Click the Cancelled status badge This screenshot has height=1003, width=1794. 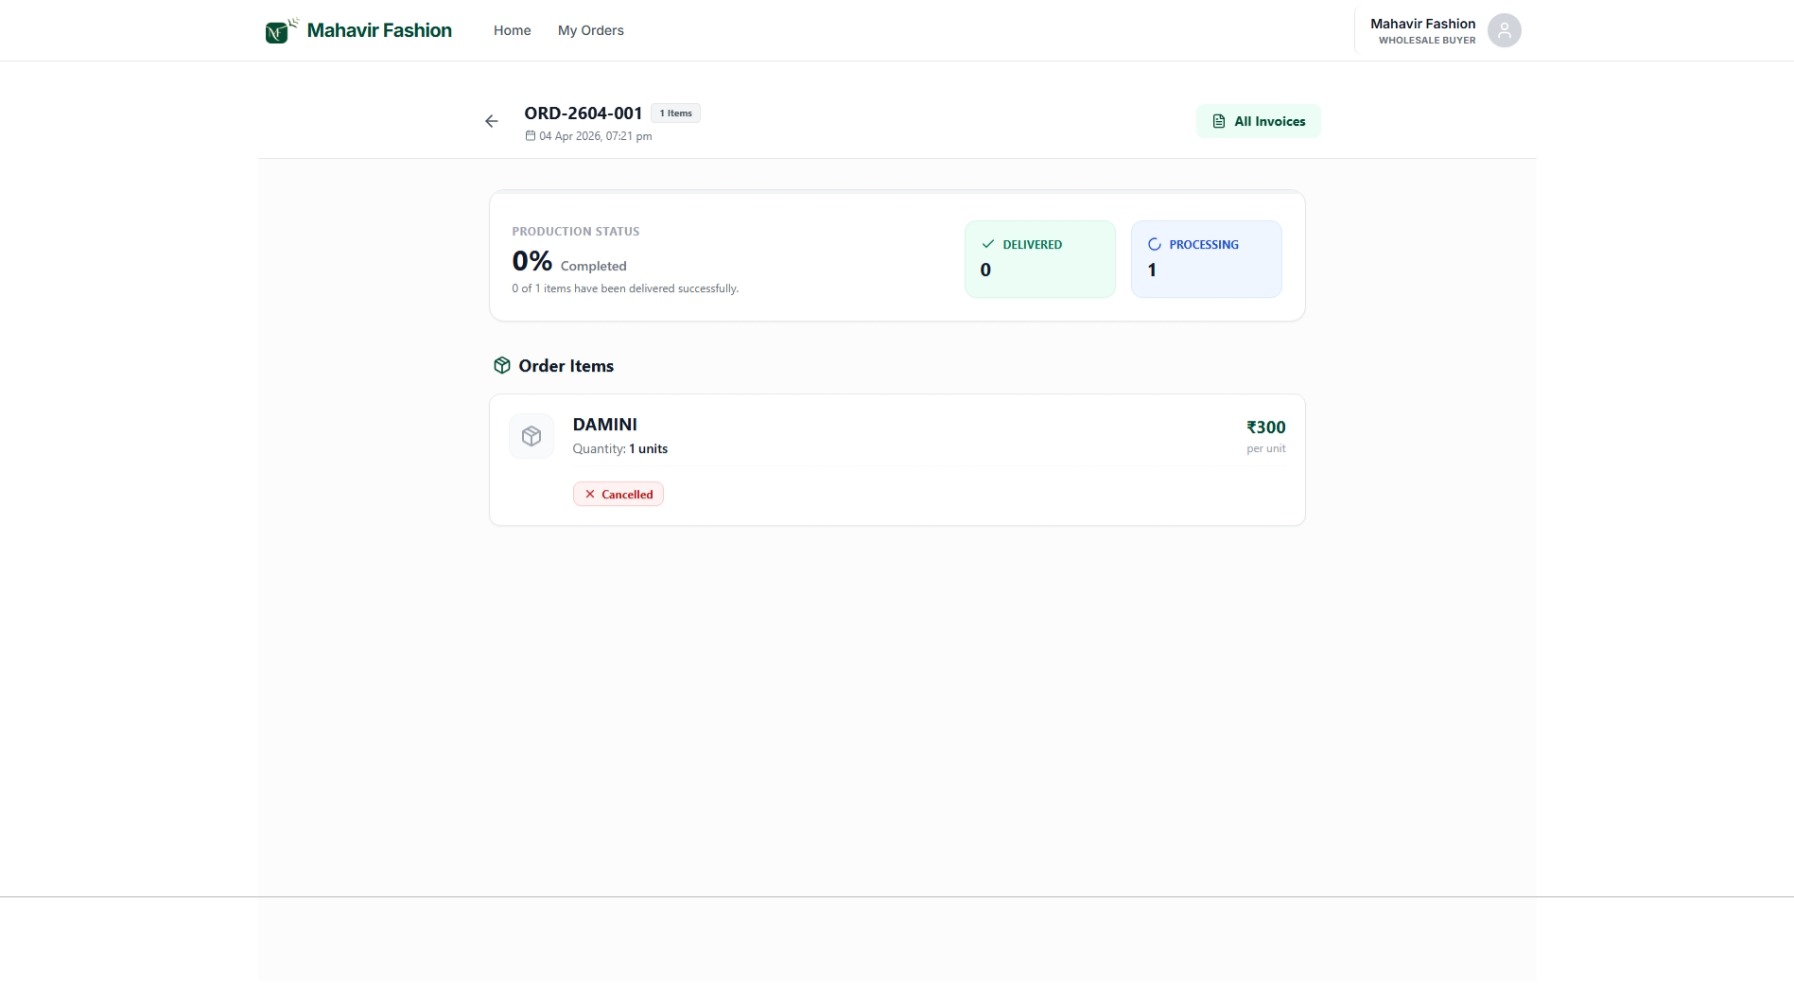click(618, 494)
